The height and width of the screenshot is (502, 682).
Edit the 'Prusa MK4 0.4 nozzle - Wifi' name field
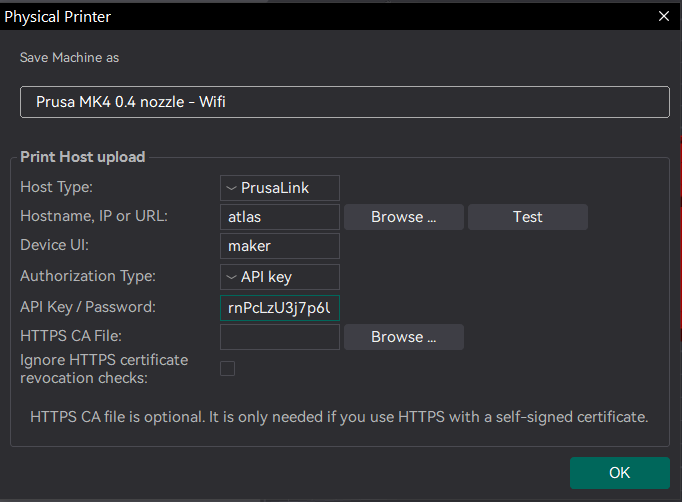pyautogui.click(x=344, y=102)
